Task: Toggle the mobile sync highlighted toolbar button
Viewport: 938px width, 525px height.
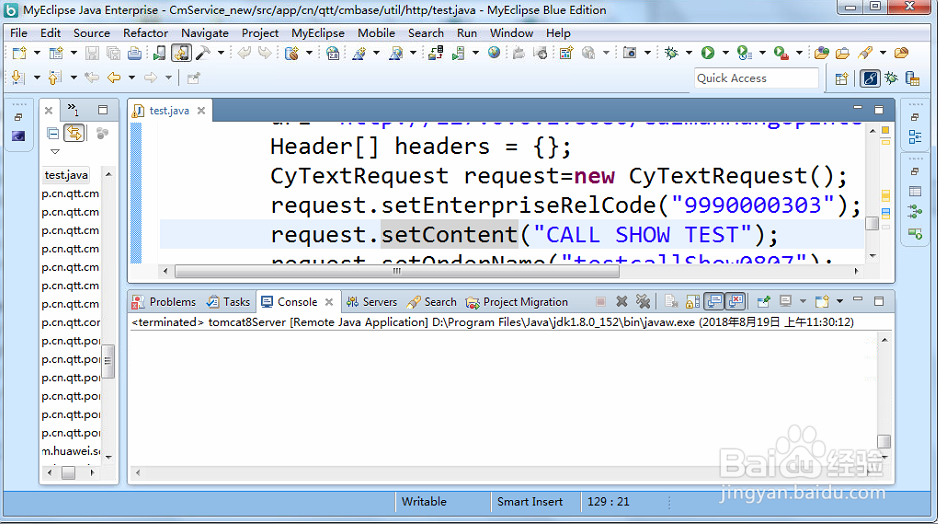Action: (x=181, y=53)
